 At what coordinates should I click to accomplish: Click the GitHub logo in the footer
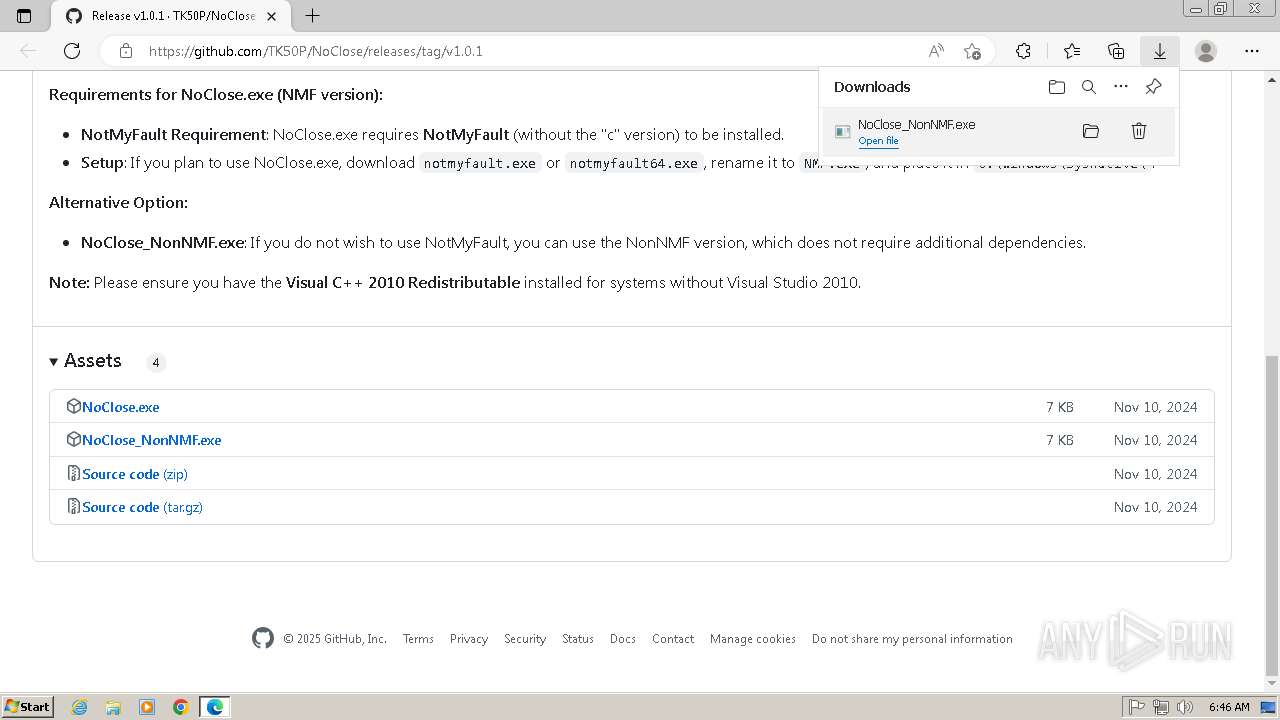[263, 638]
